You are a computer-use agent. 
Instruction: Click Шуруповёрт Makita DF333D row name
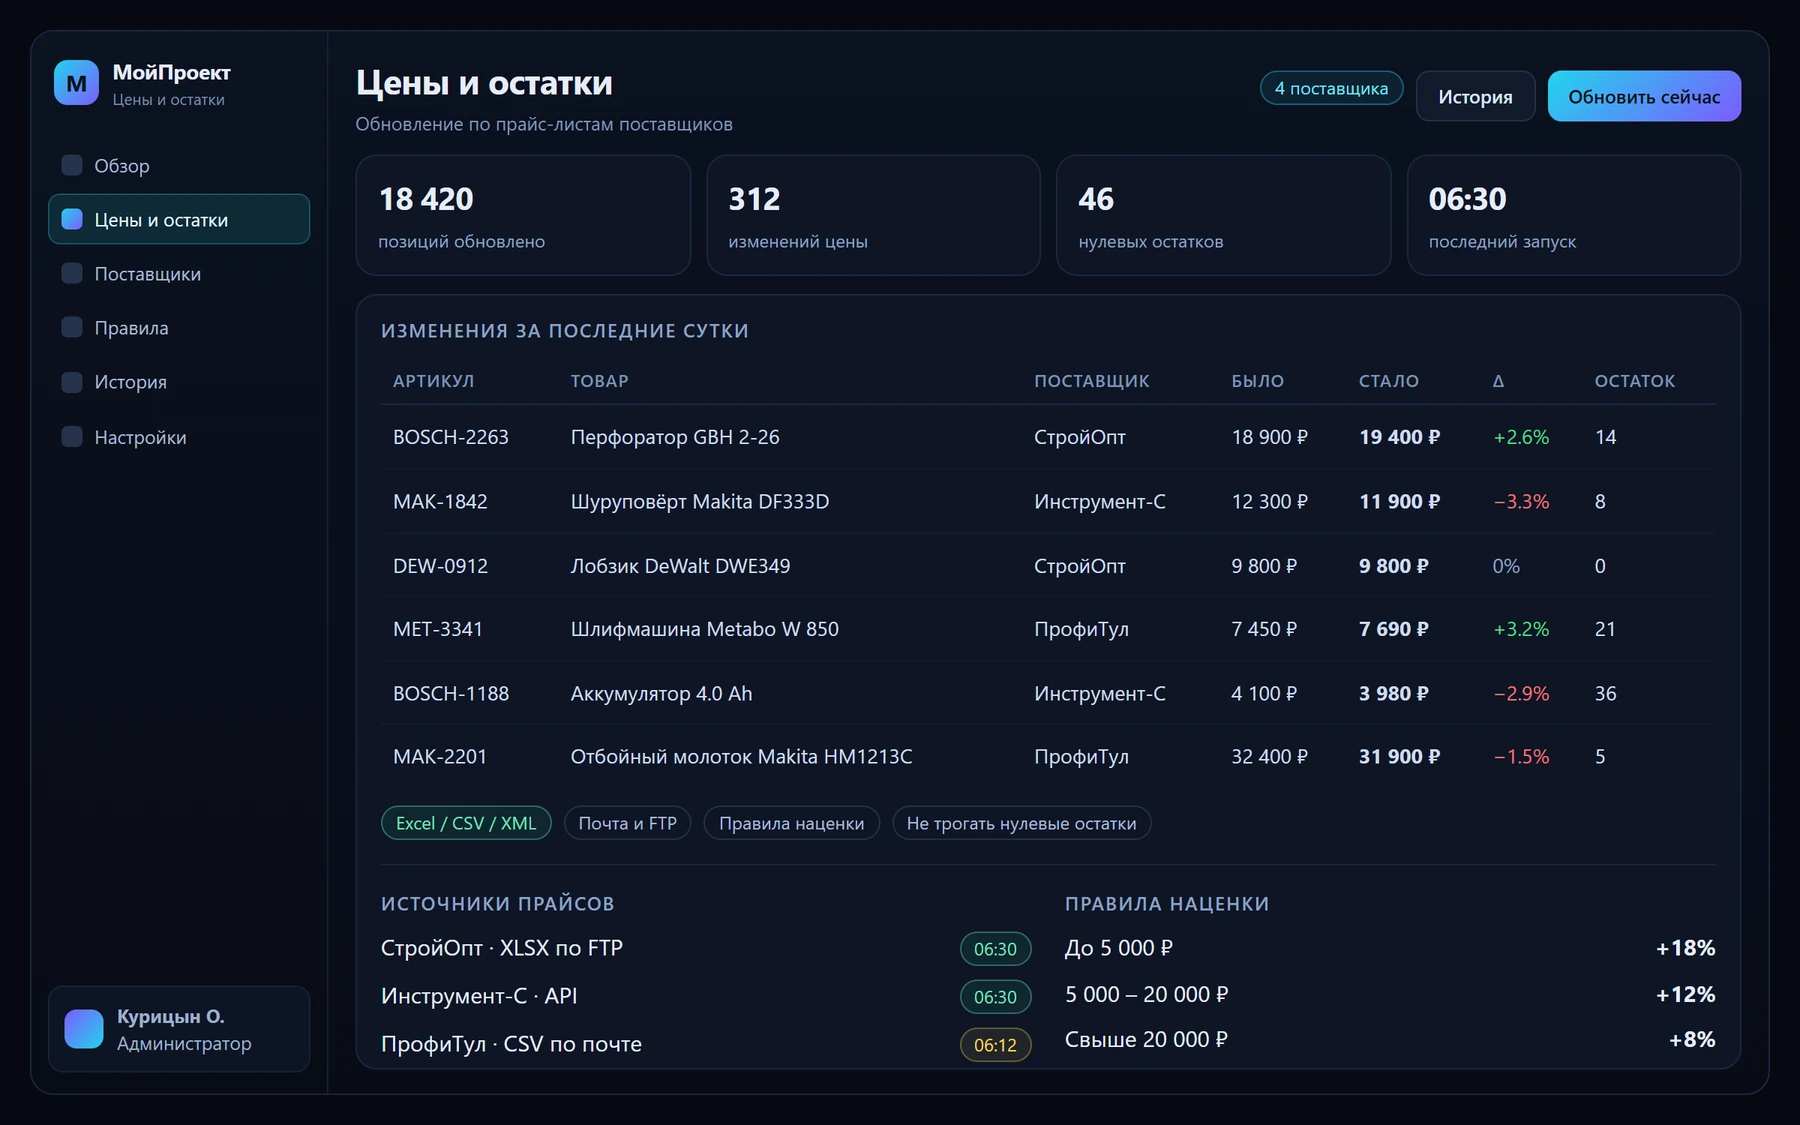click(x=699, y=501)
